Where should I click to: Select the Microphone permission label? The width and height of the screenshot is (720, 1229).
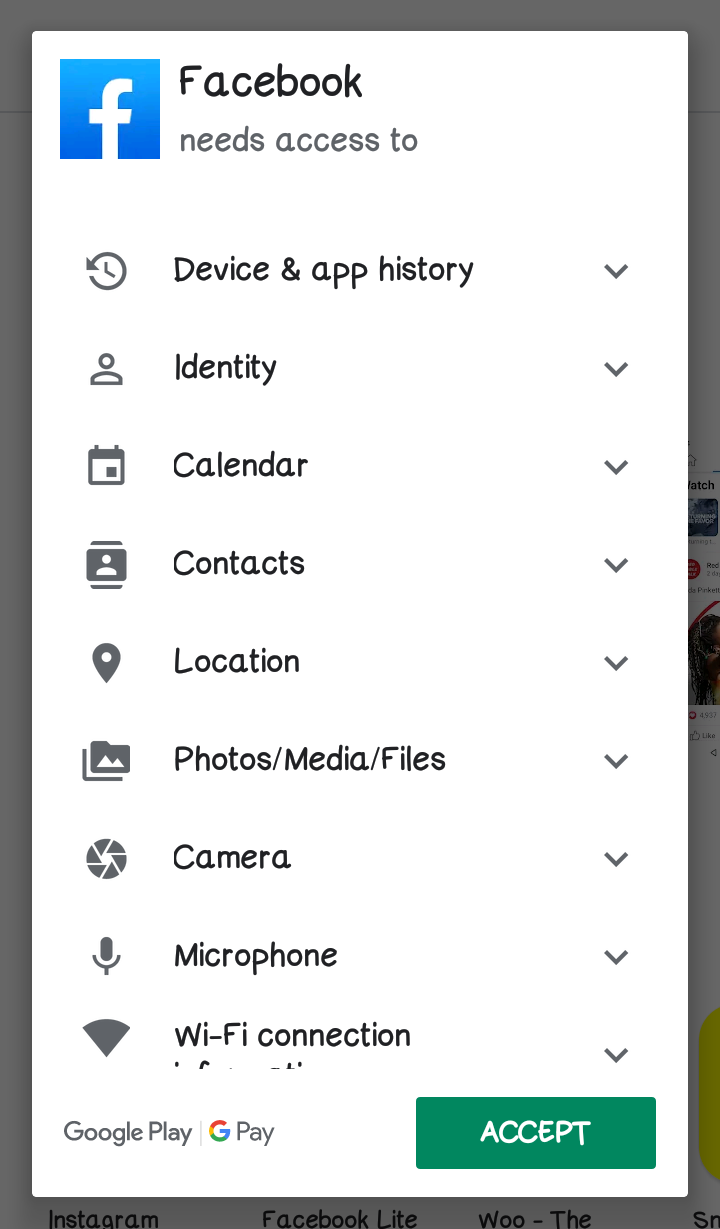[x=256, y=956]
